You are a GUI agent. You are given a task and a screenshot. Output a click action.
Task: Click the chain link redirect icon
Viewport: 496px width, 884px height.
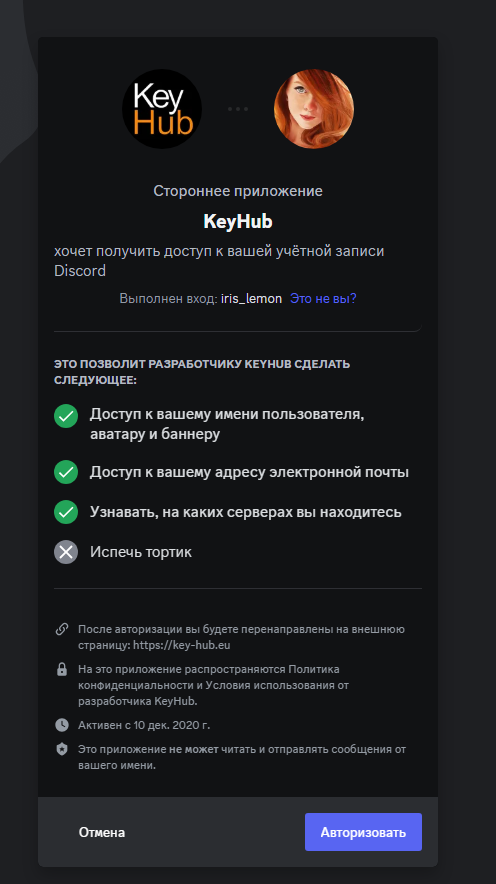pyautogui.click(x=62, y=629)
